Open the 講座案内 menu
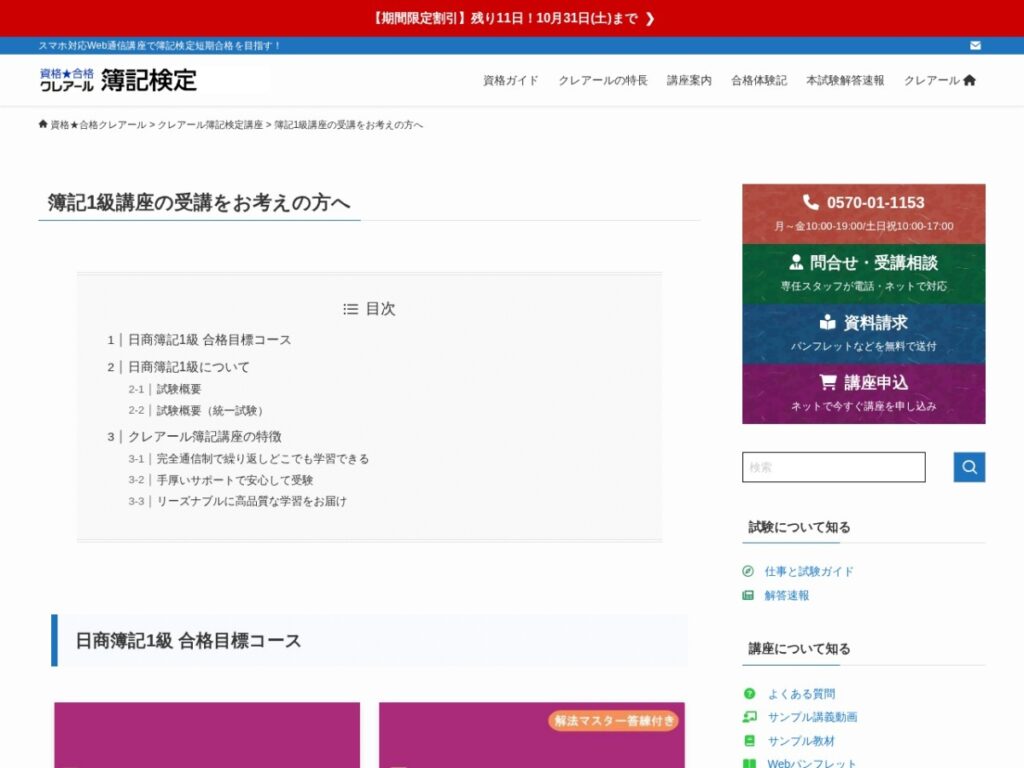 click(689, 80)
